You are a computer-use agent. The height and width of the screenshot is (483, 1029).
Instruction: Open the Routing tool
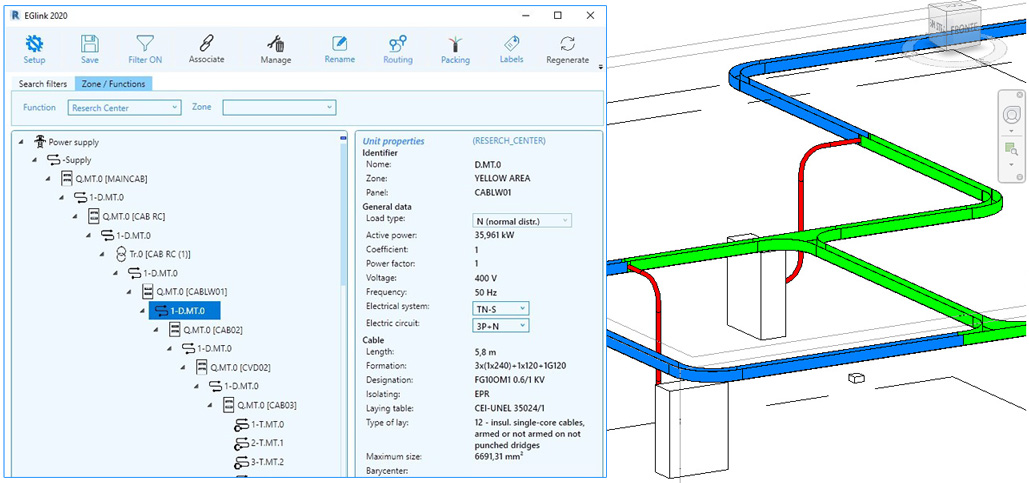click(397, 44)
